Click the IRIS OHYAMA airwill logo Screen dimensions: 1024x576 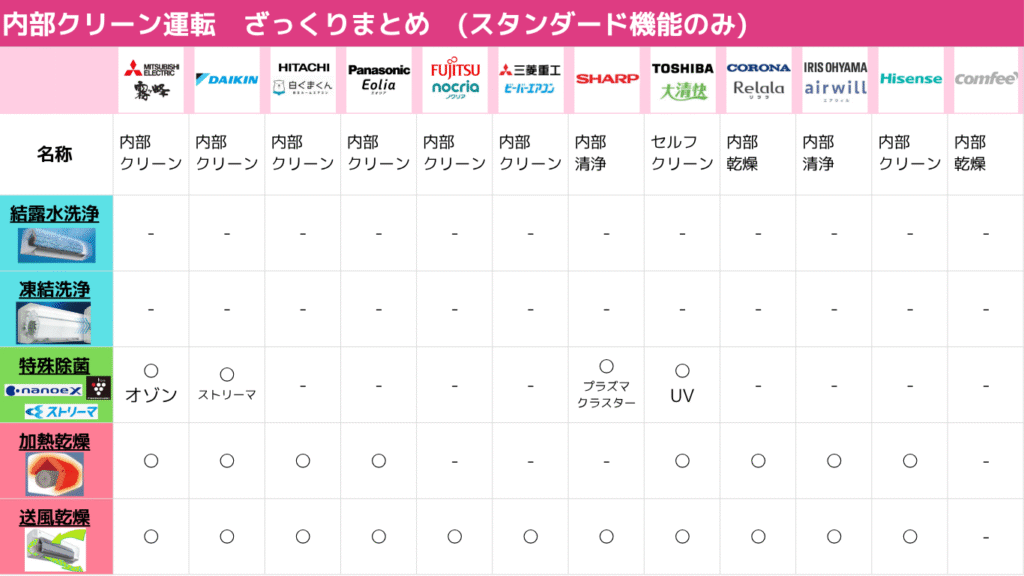pos(835,80)
